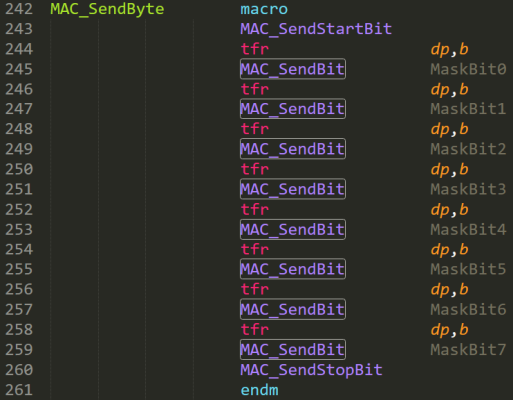The image size is (513, 400).
Task: Click dp,b operand on line 246
Action: 449,90
